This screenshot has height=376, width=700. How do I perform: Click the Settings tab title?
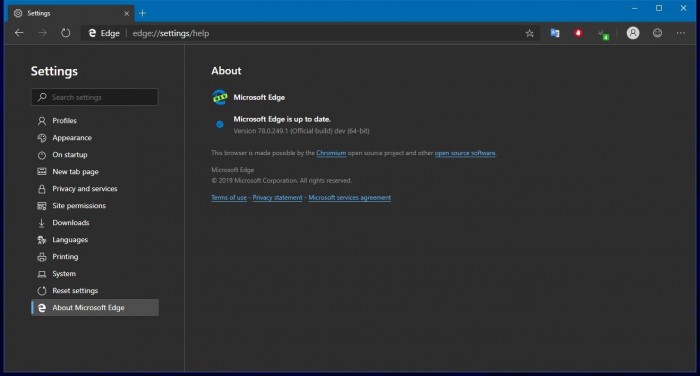point(39,13)
